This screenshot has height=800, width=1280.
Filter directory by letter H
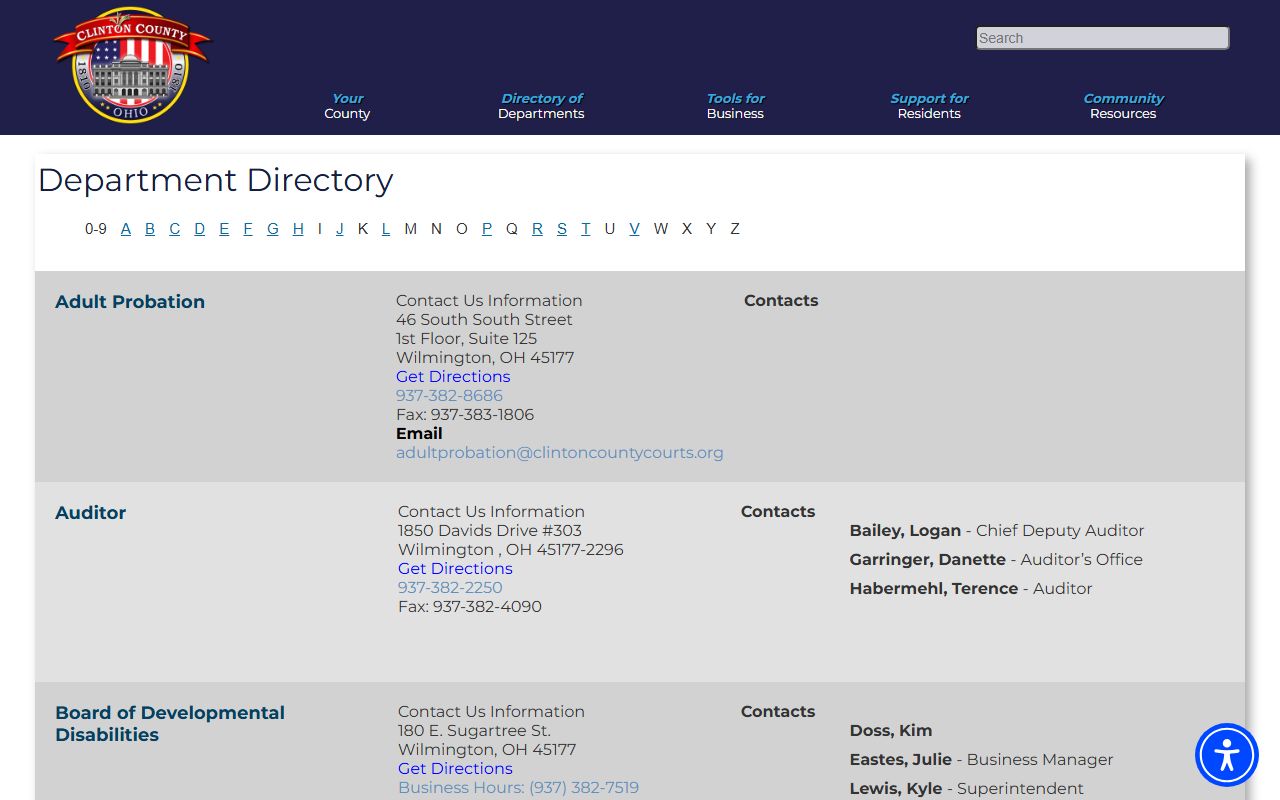pos(298,229)
